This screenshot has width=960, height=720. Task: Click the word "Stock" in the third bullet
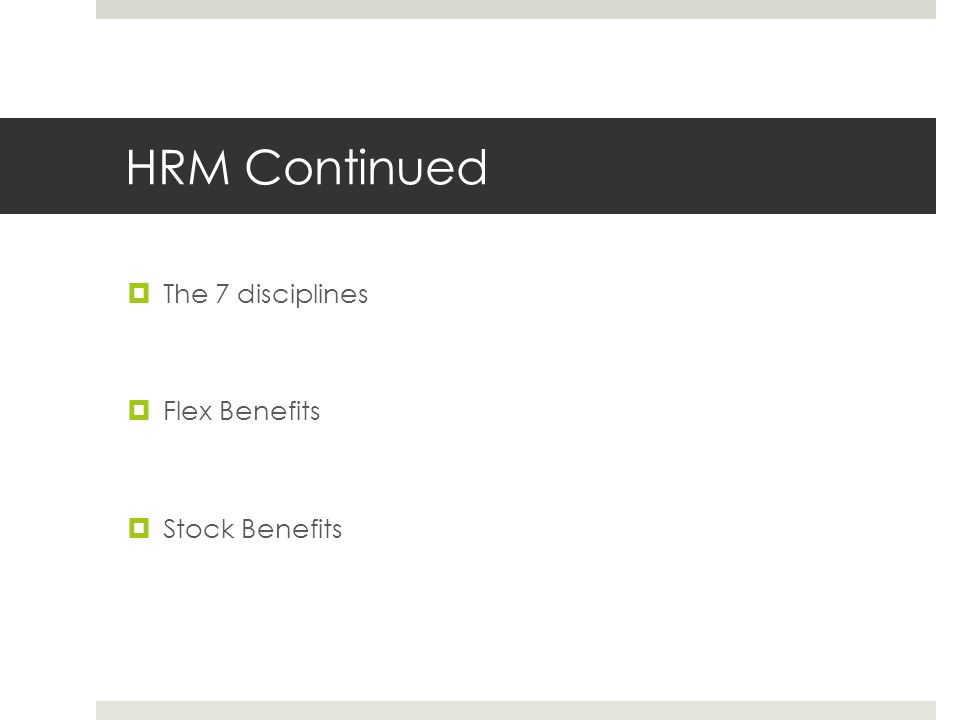pos(198,529)
